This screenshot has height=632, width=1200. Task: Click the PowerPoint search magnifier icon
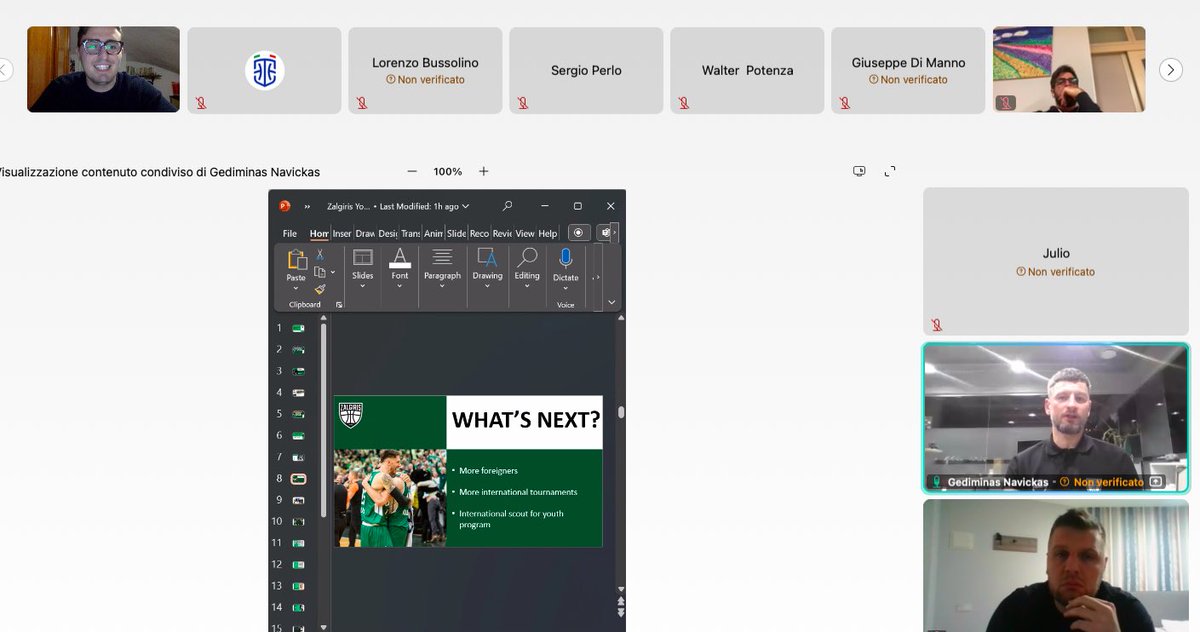pyautogui.click(x=508, y=206)
